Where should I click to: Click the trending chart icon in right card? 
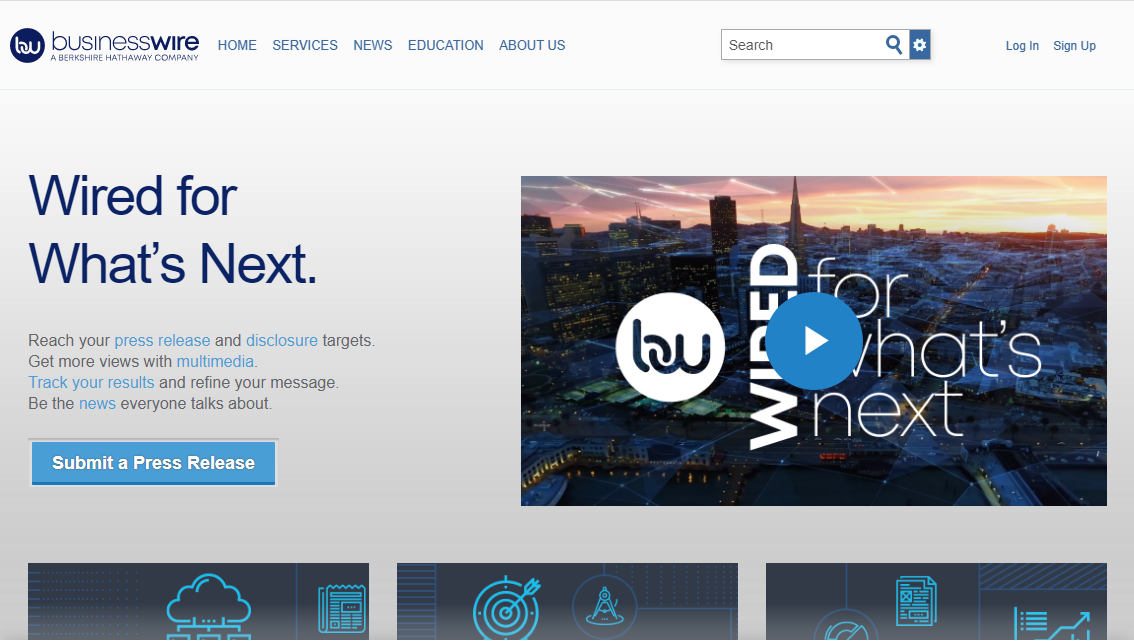(1050, 622)
